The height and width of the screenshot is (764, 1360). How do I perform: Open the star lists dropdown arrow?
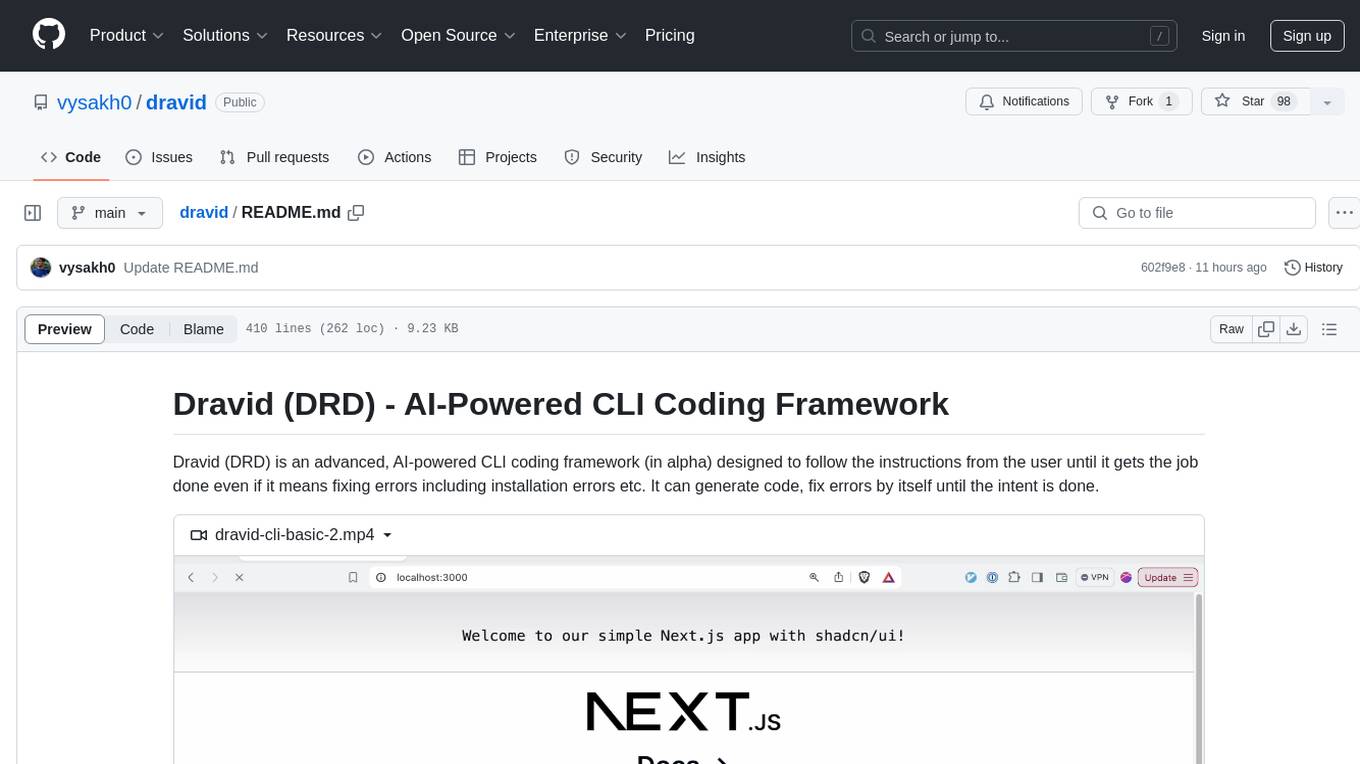point(1327,102)
